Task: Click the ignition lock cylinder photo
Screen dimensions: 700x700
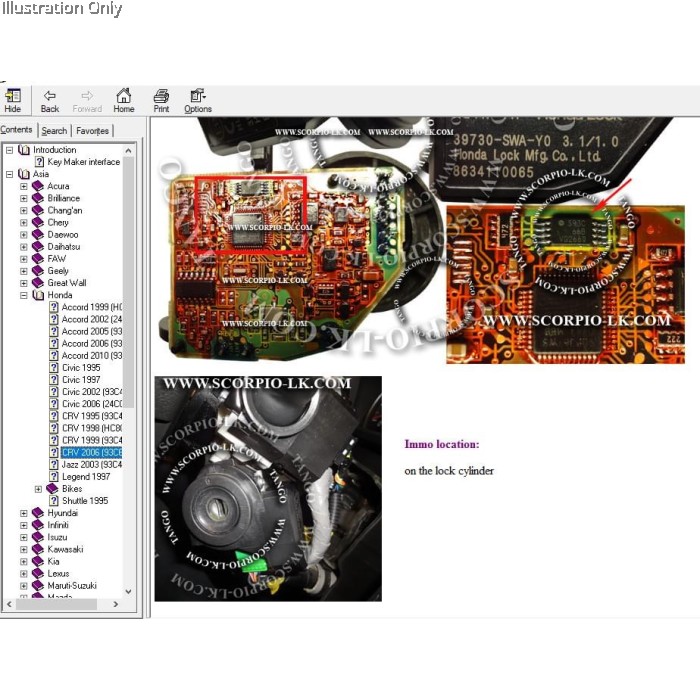Action: (268, 489)
